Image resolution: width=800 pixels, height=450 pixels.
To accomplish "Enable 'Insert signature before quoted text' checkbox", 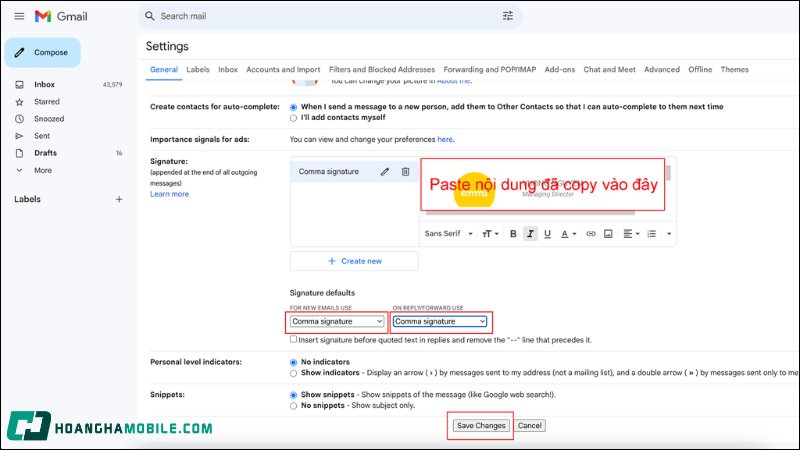I will pyautogui.click(x=293, y=340).
